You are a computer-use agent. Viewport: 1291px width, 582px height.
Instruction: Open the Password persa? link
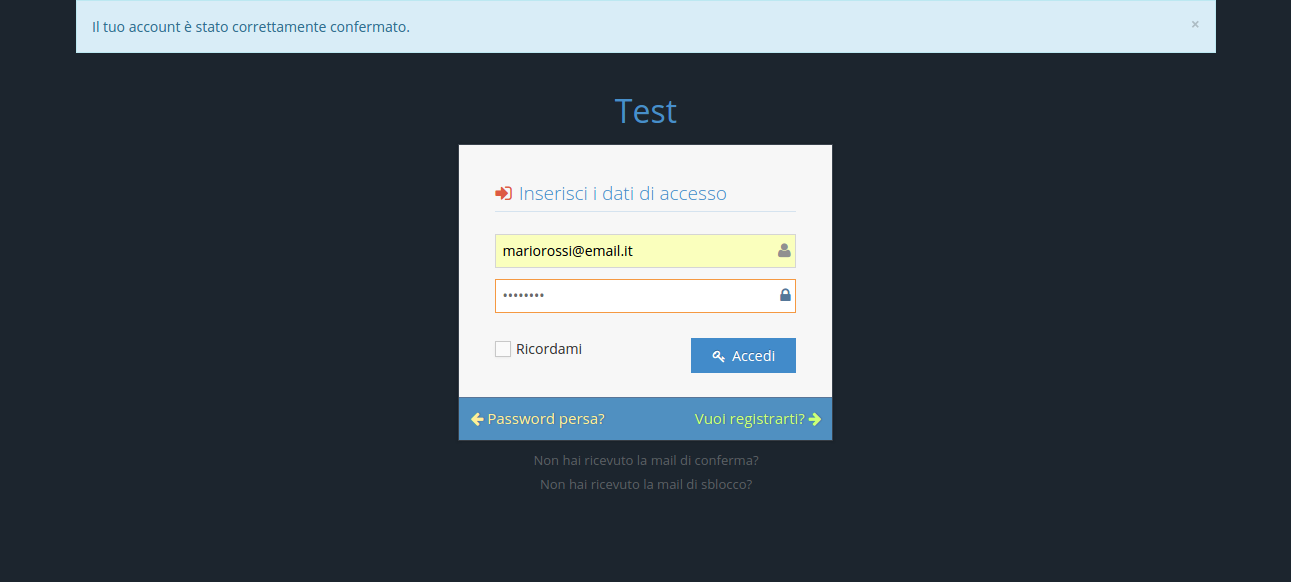click(546, 419)
